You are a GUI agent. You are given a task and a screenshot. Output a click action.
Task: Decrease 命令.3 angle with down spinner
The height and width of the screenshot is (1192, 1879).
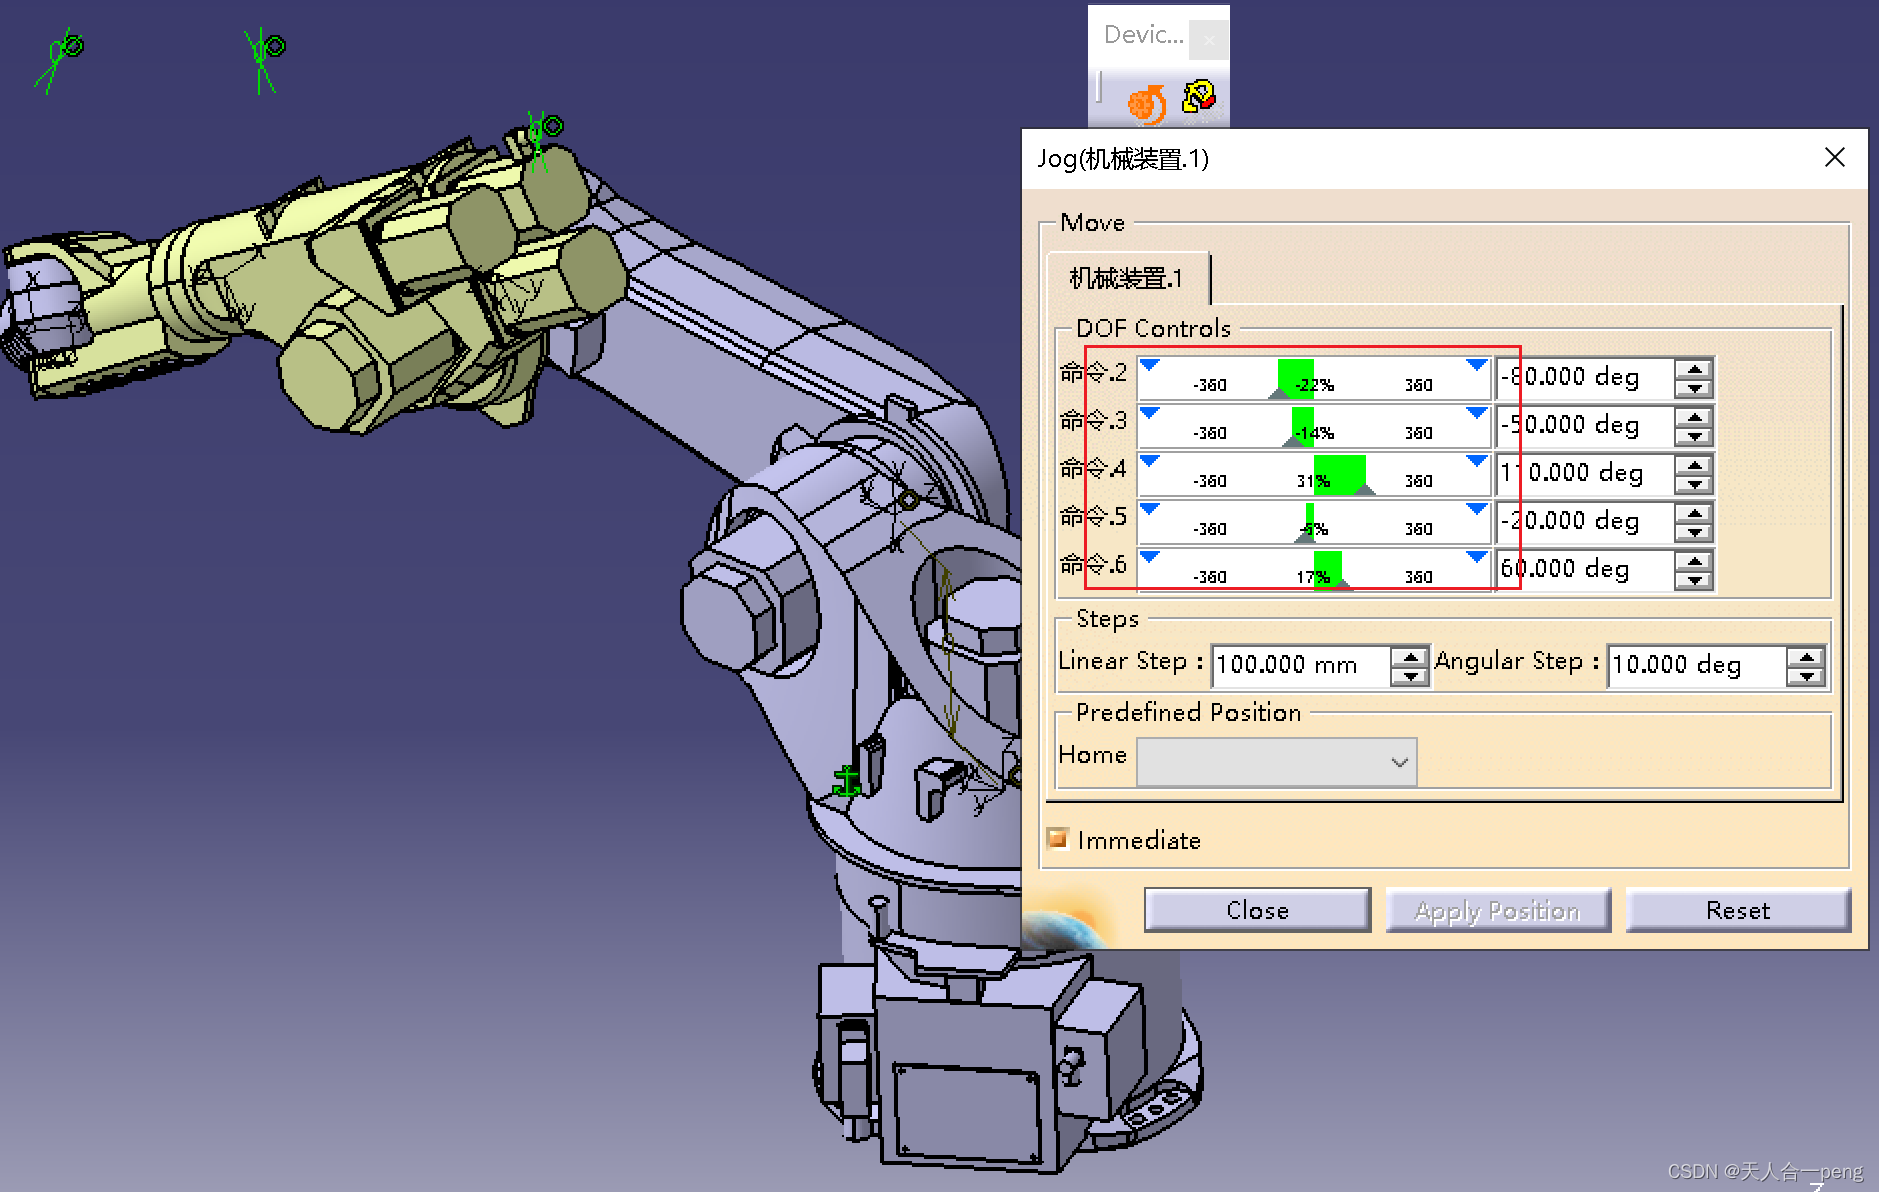[x=1694, y=437]
